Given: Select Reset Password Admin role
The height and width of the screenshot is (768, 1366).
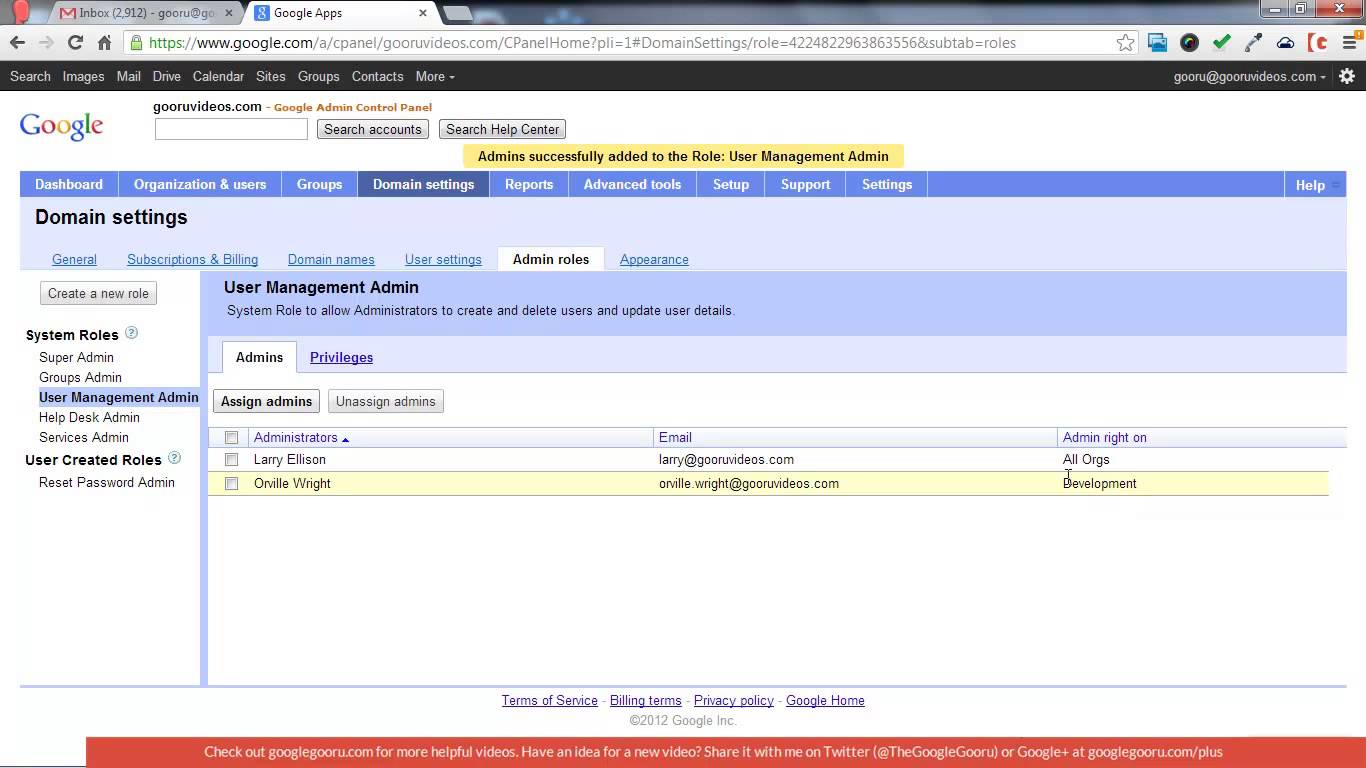Looking at the screenshot, I should click(x=107, y=482).
